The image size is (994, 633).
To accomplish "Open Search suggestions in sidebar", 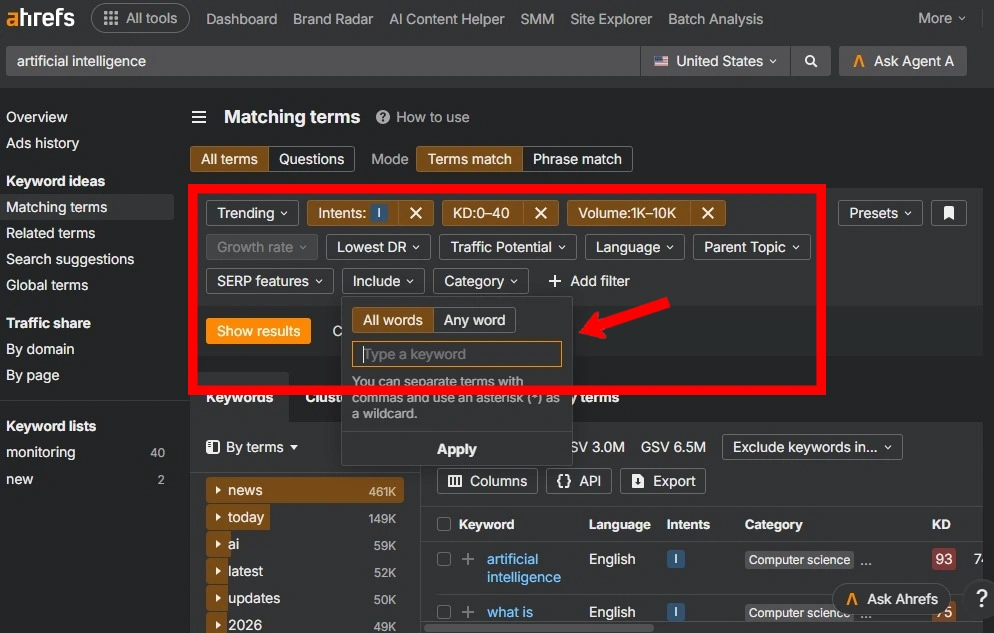I will (x=70, y=259).
